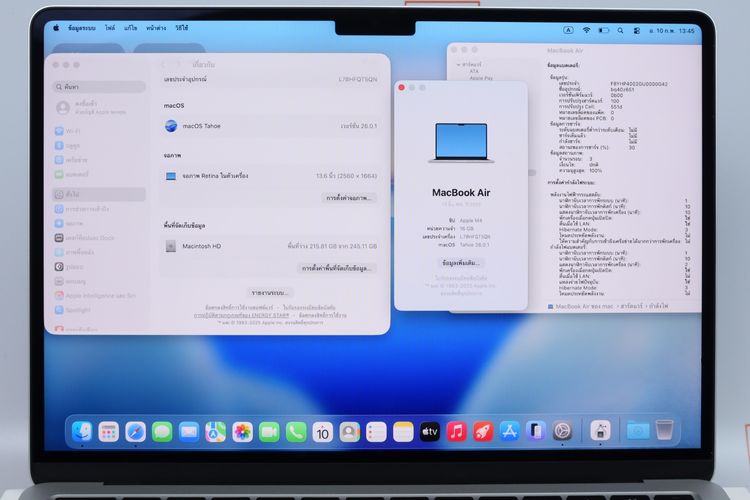Open System Settings gear icon in the Dock

[563, 432]
